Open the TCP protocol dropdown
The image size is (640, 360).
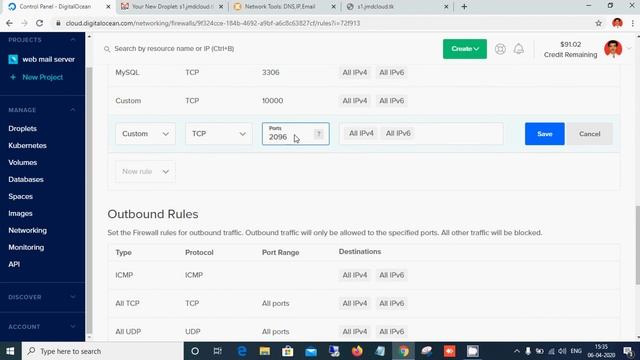(219, 134)
